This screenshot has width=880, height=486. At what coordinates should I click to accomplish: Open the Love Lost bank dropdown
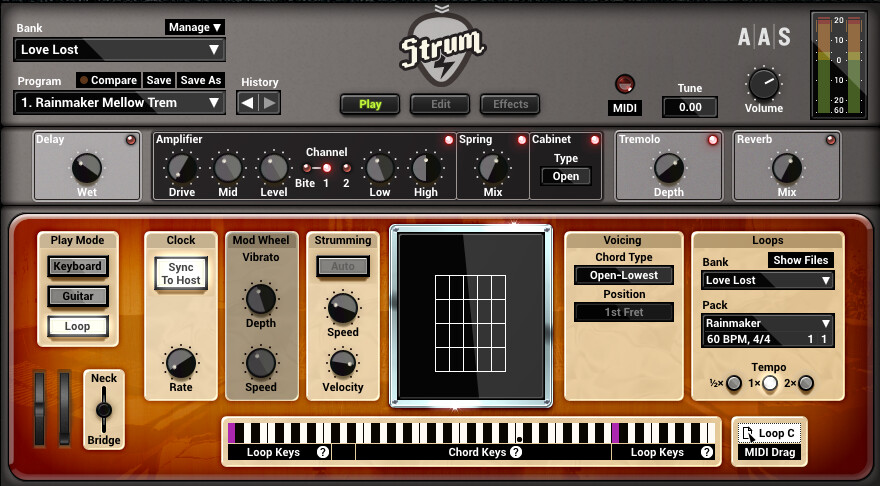(x=120, y=50)
